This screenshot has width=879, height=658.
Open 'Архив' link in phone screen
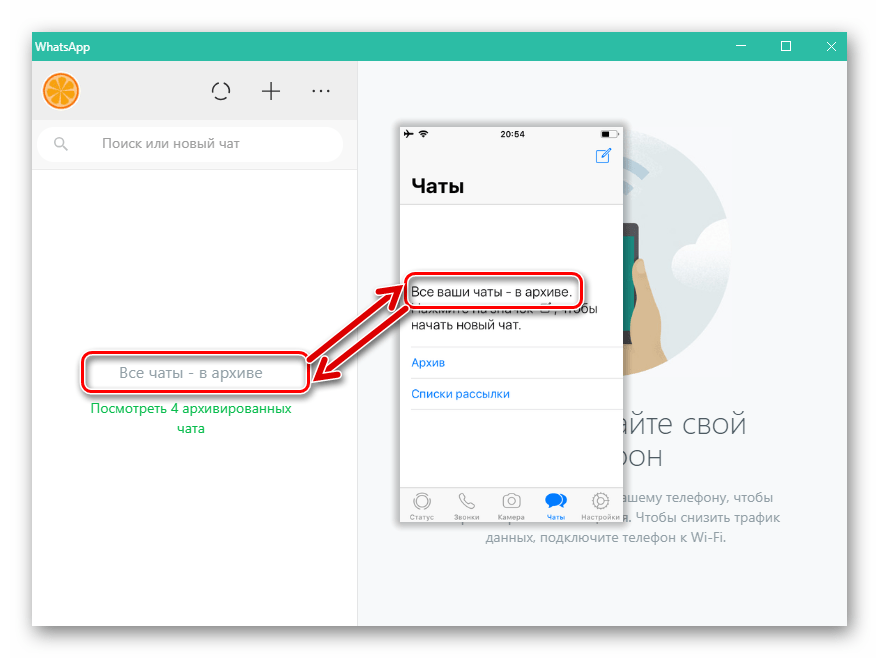(428, 363)
